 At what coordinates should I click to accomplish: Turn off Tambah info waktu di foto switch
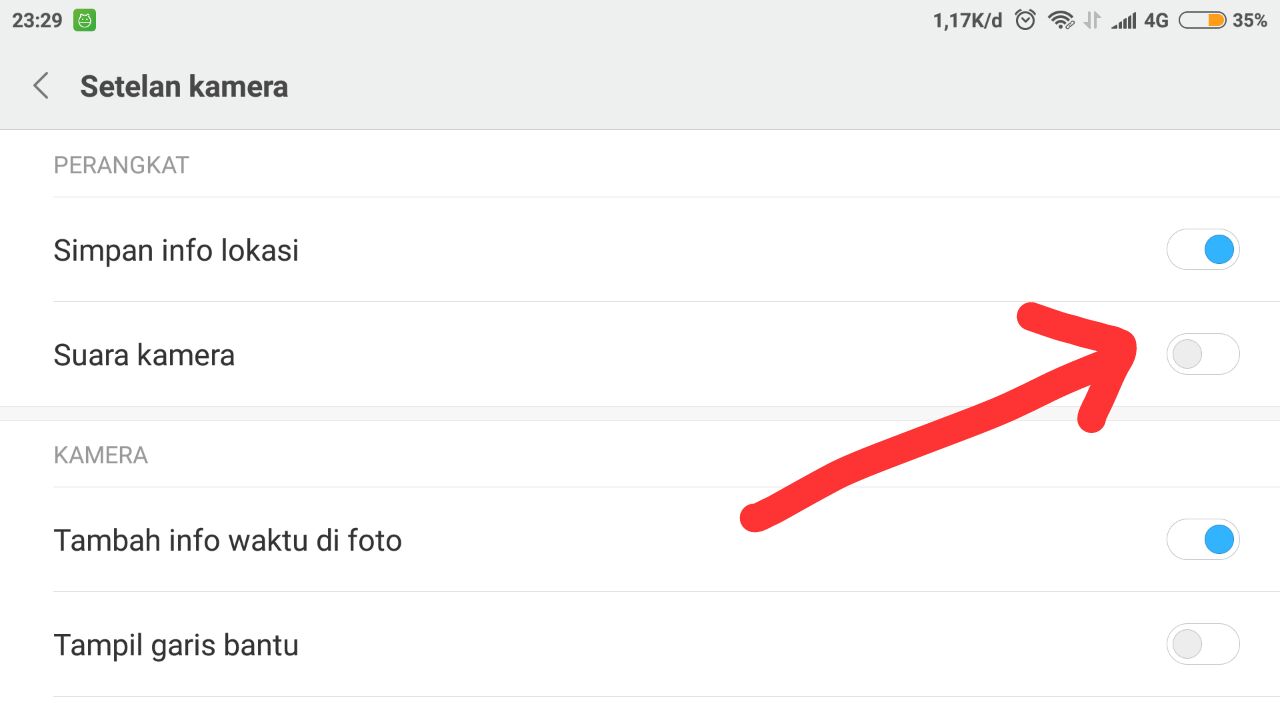[1203, 540]
